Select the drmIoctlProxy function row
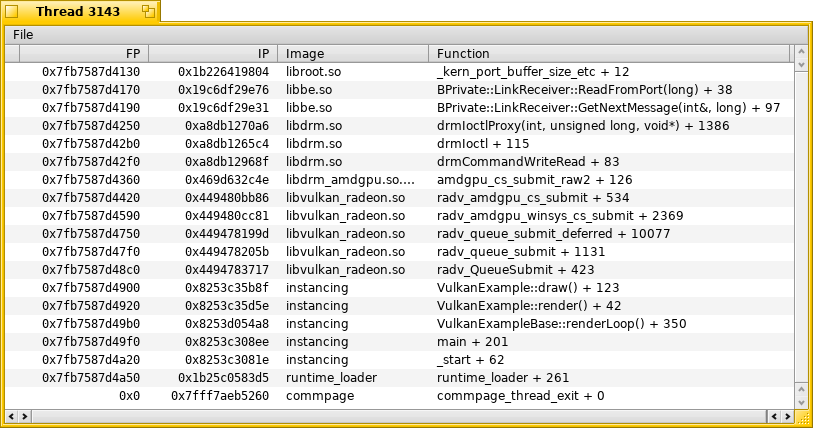 (x=399, y=126)
